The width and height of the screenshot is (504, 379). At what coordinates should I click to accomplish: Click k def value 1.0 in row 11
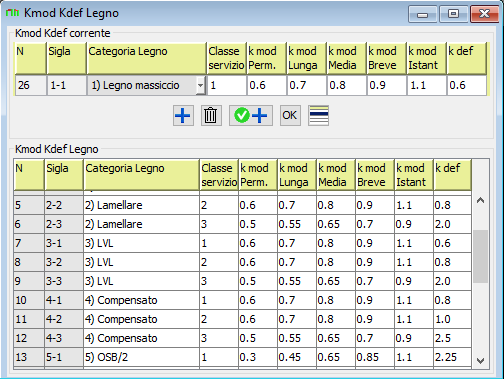point(443,319)
